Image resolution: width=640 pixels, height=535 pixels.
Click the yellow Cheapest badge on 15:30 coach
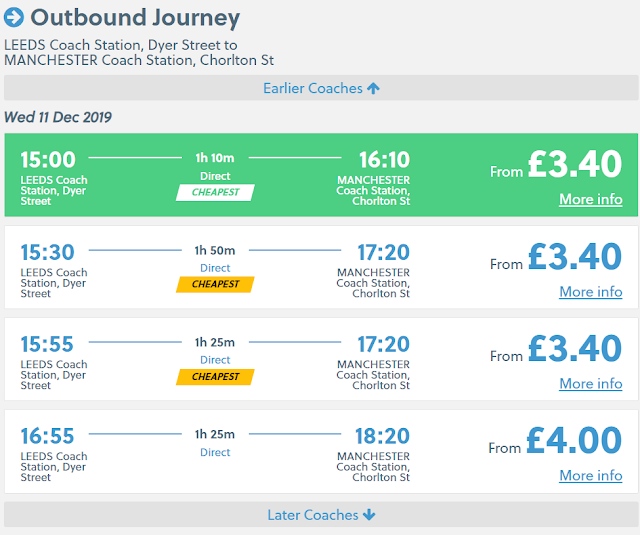click(x=215, y=284)
